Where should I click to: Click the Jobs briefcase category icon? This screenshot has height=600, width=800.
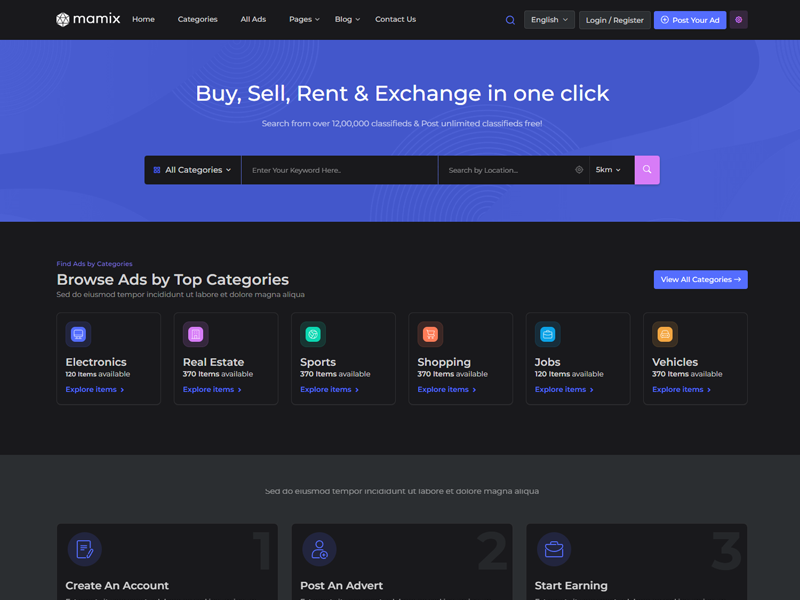point(547,334)
